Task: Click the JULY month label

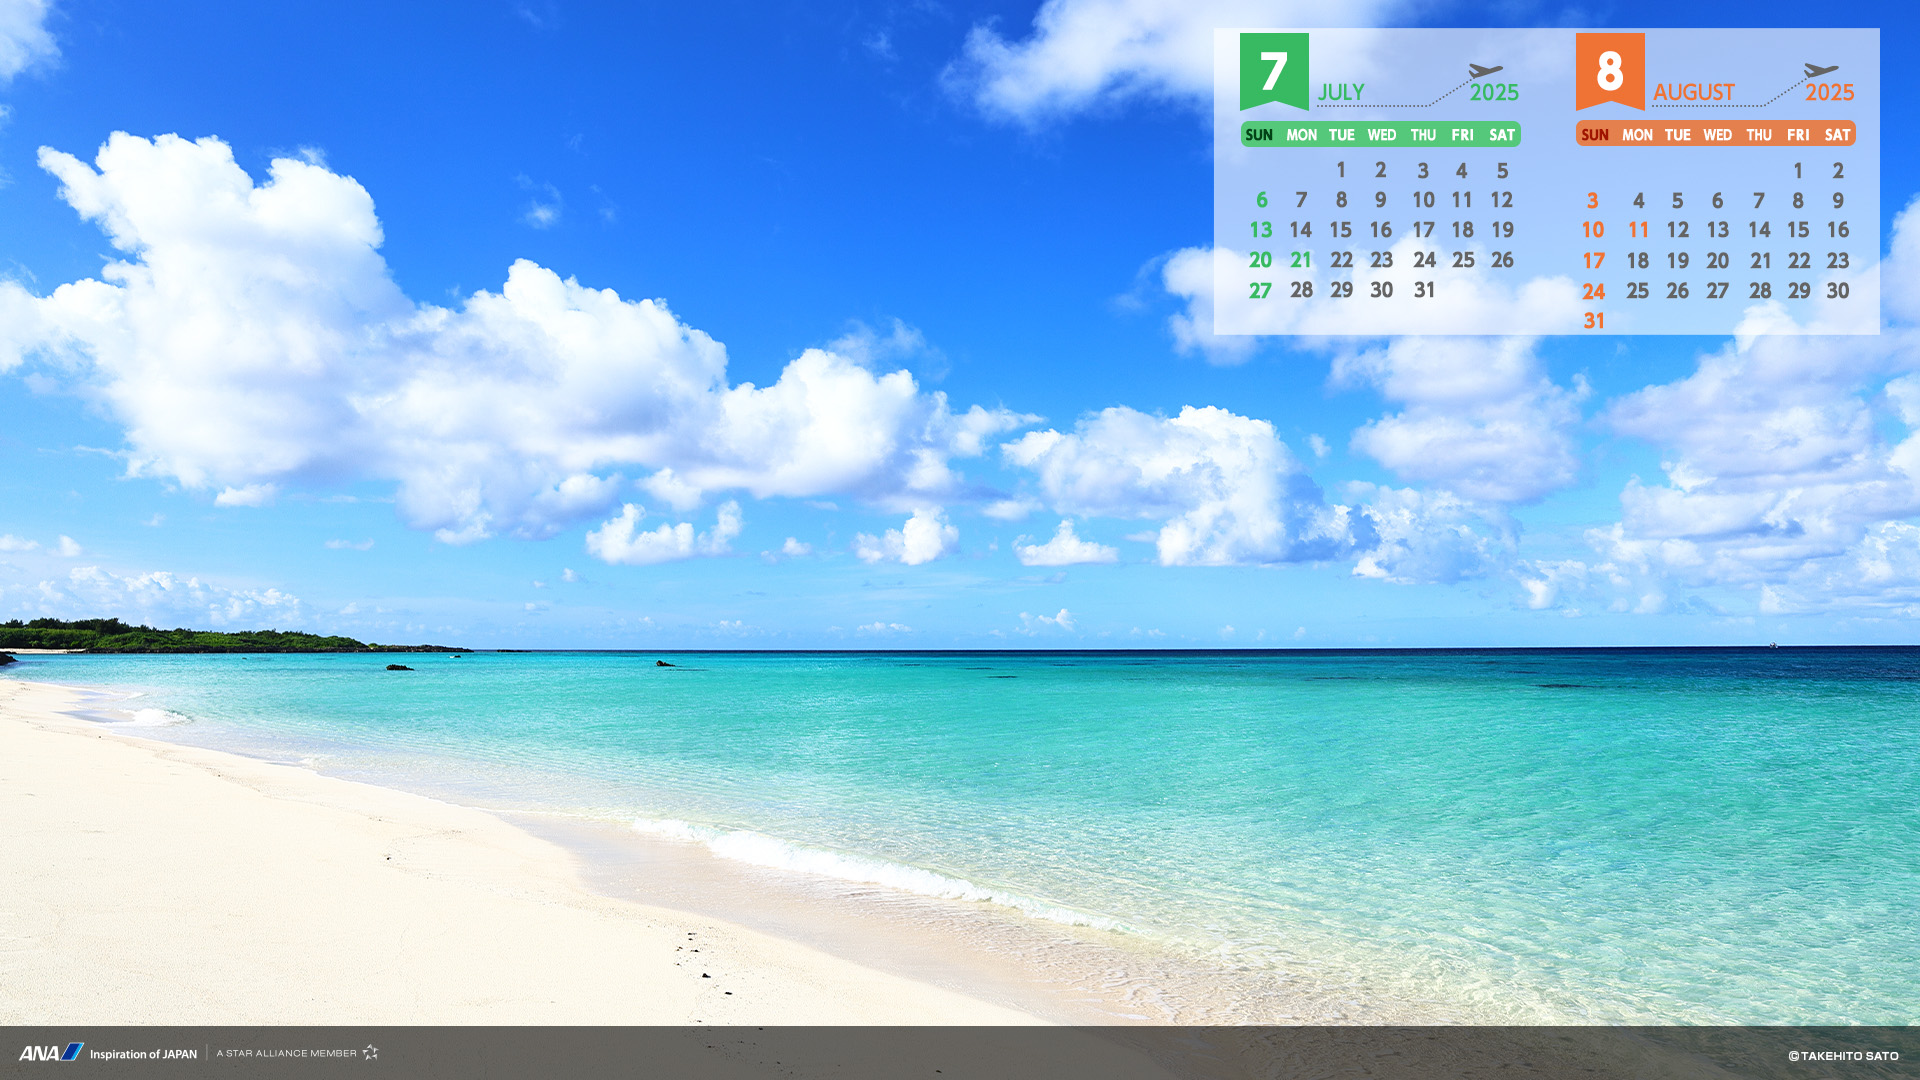Action: tap(1340, 93)
